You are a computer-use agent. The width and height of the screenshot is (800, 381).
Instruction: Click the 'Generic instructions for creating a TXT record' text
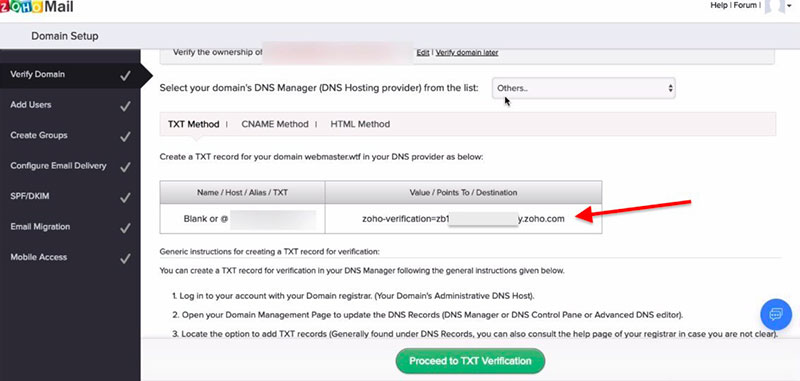(x=269, y=251)
